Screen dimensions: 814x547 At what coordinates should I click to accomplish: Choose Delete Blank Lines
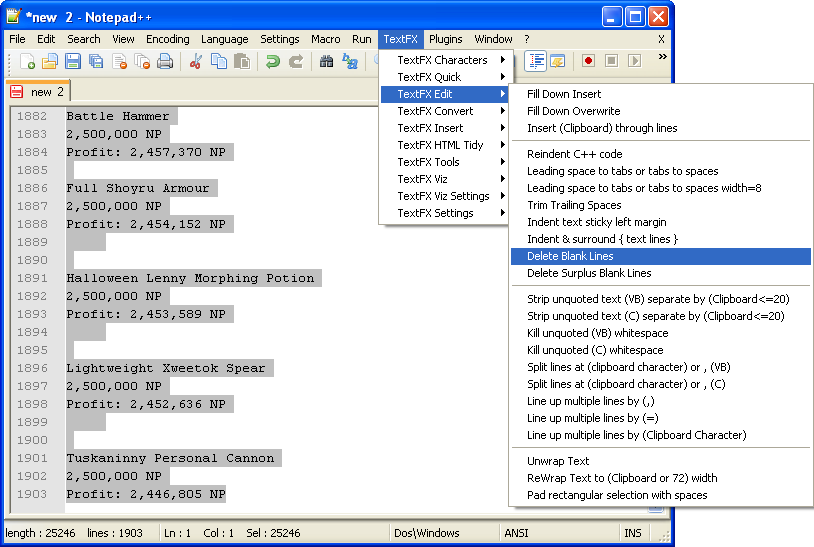(x=660, y=256)
